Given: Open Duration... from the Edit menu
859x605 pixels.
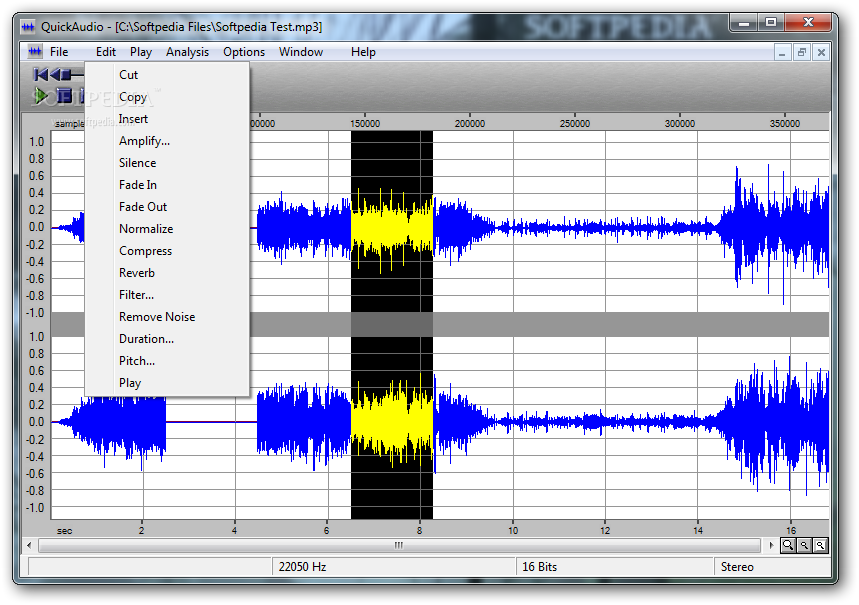Looking at the screenshot, I should (x=167, y=339).
